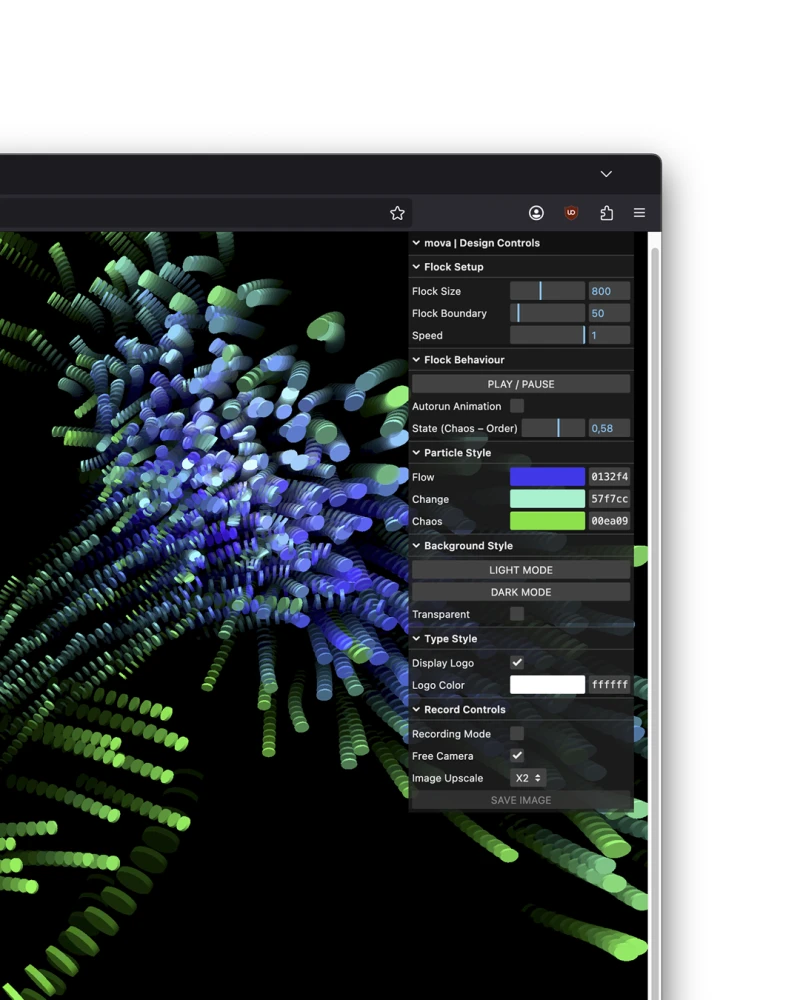
Task: Click the bookmark star icon
Action: click(397, 213)
